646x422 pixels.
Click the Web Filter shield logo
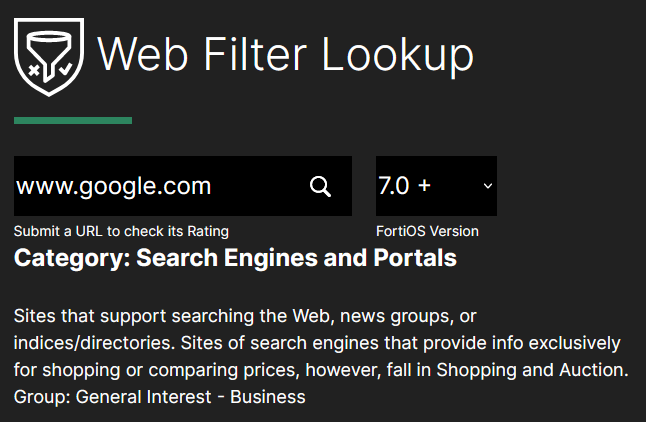(49, 57)
